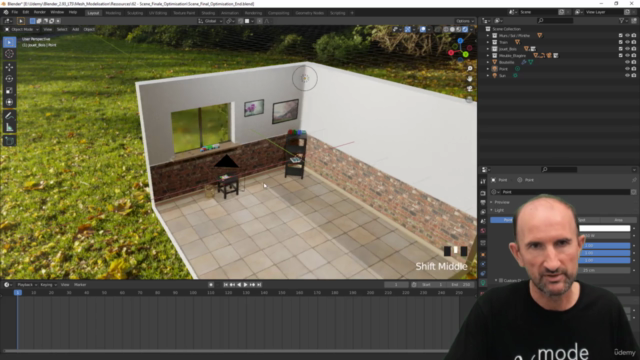Switch to the Shading workspace tab

pos(208,13)
